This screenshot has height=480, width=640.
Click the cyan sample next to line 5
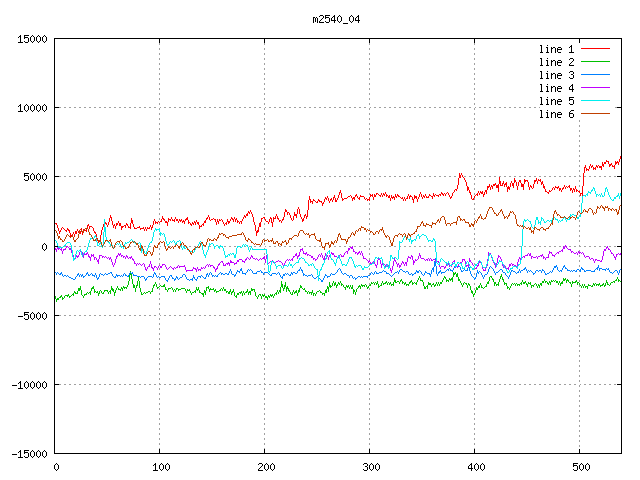[x=595, y=101]
